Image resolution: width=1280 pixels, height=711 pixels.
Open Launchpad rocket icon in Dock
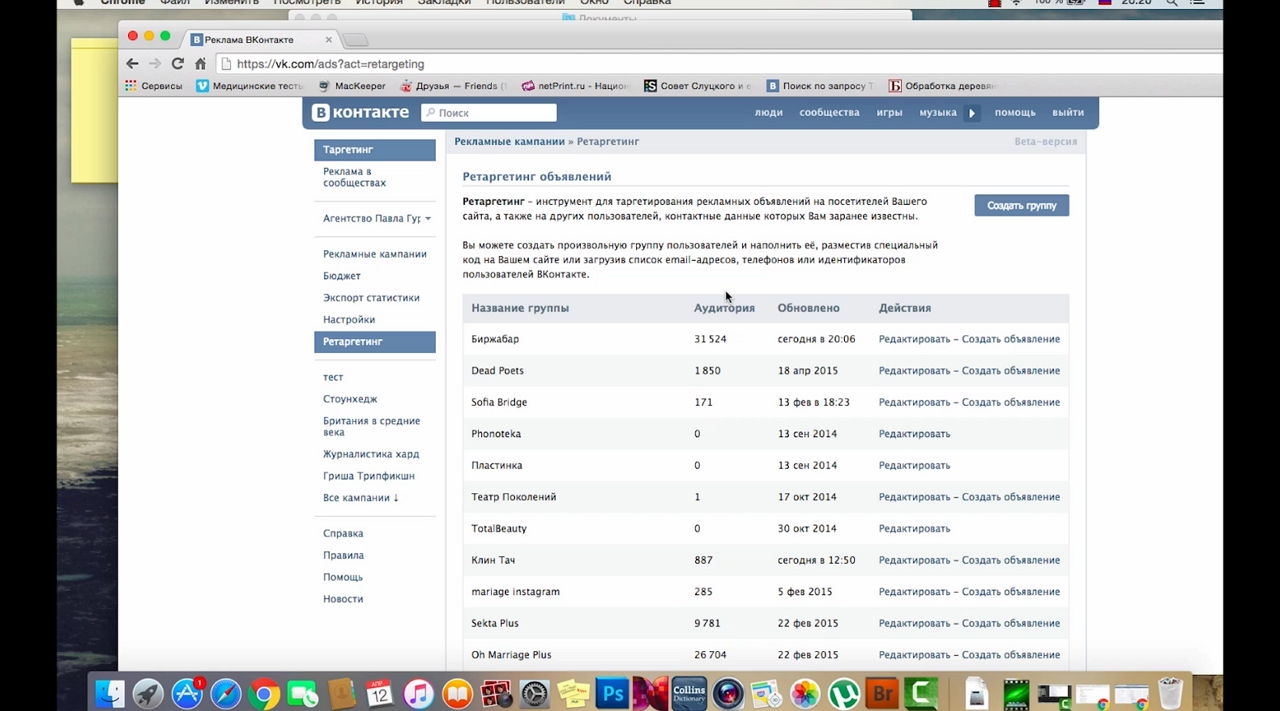(x=148, y=693)
